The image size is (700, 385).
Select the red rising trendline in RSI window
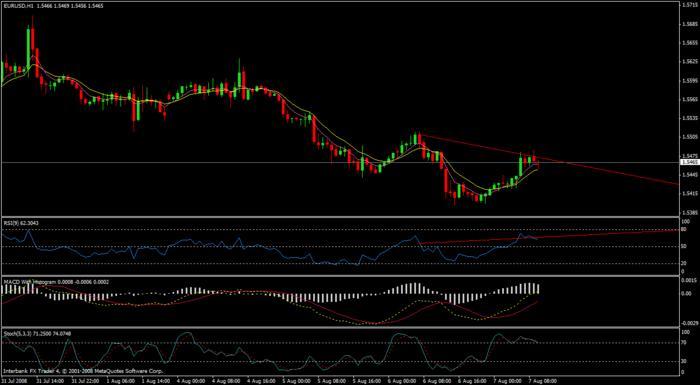coord(549,237)
